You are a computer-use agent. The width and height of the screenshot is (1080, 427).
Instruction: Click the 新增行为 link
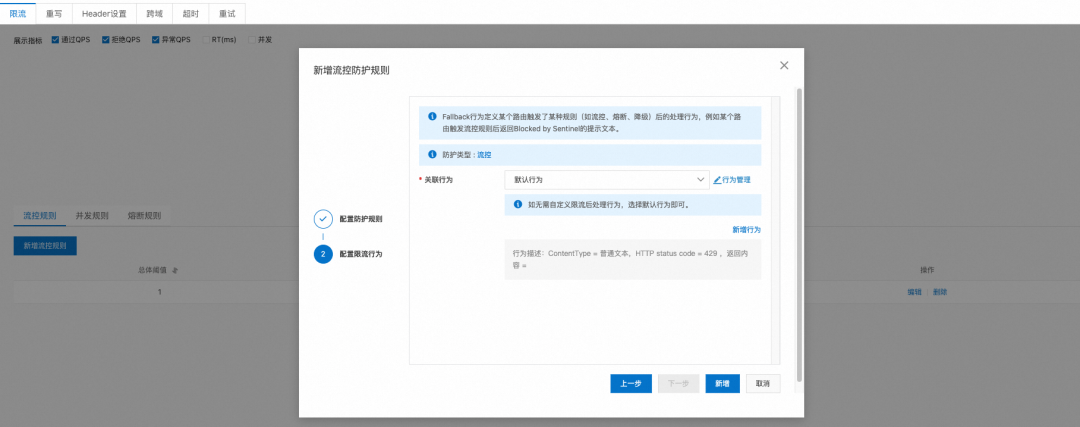click(x=746, y=229)
